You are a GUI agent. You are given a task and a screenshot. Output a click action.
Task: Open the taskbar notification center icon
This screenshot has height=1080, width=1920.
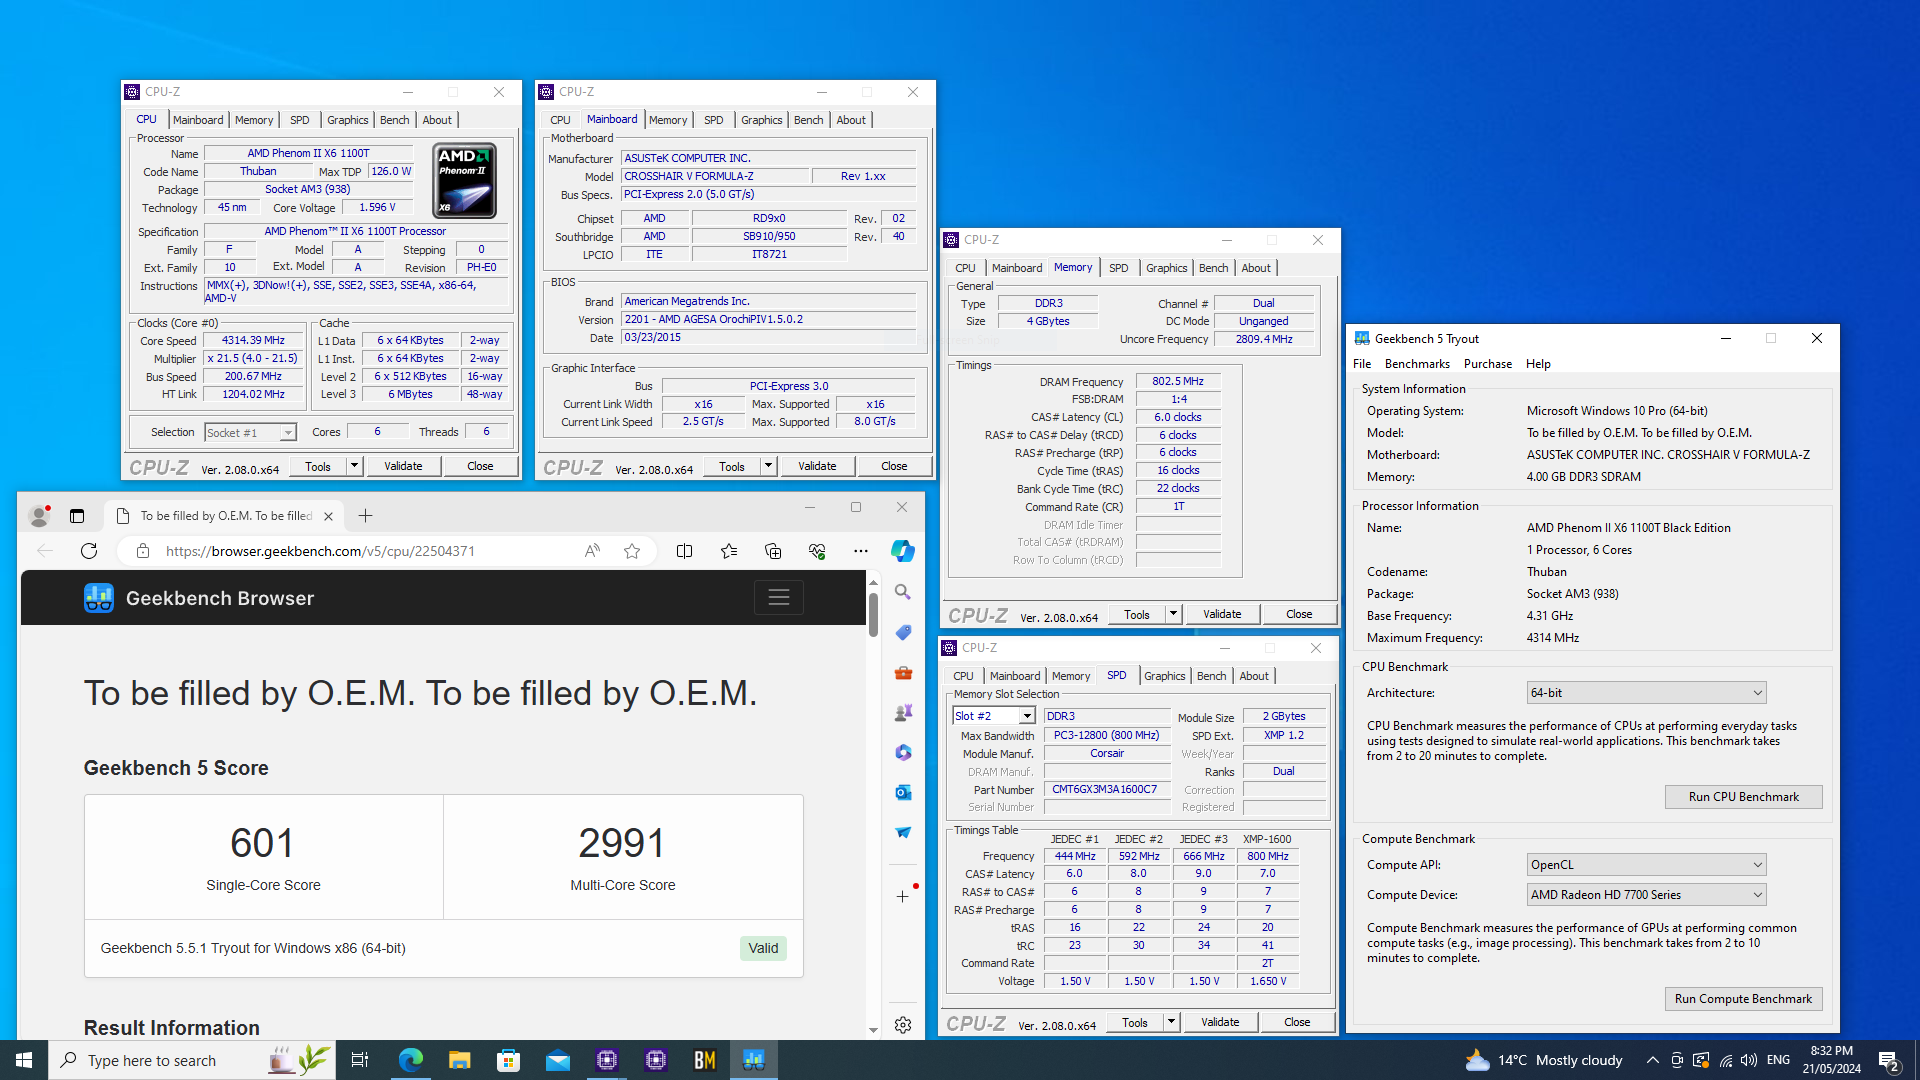tap(1888, 1060)
